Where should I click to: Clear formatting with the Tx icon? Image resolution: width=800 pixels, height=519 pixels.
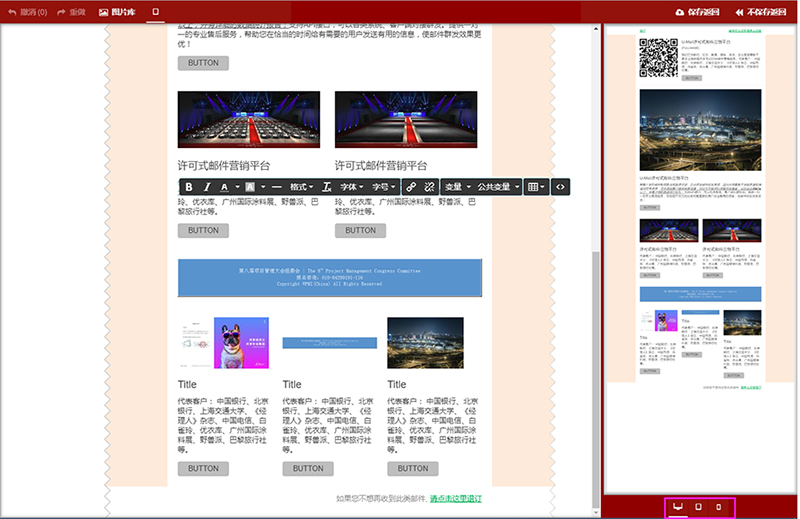(x=326, y=187)
